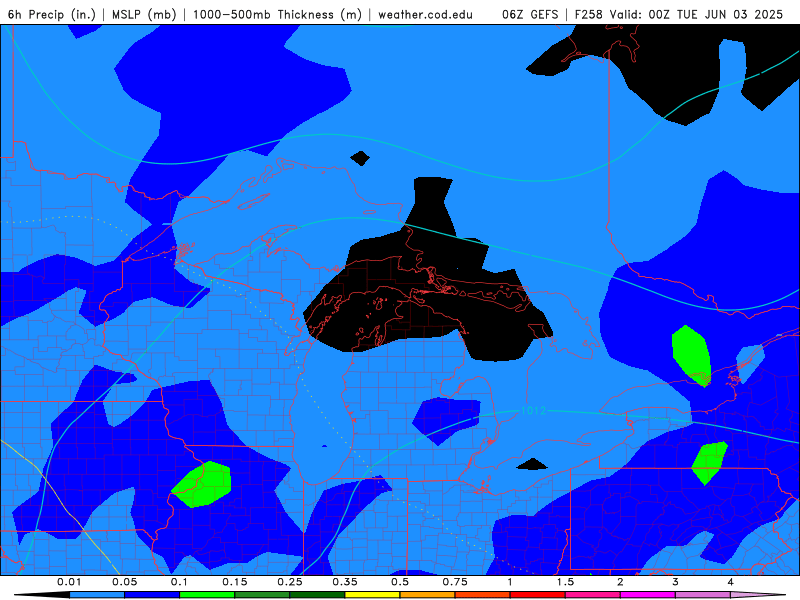The height and width of the screenshot is (600, 800).
Task: Click the legend value '3'
Action: pyautogui.click(x=676, y=582)
